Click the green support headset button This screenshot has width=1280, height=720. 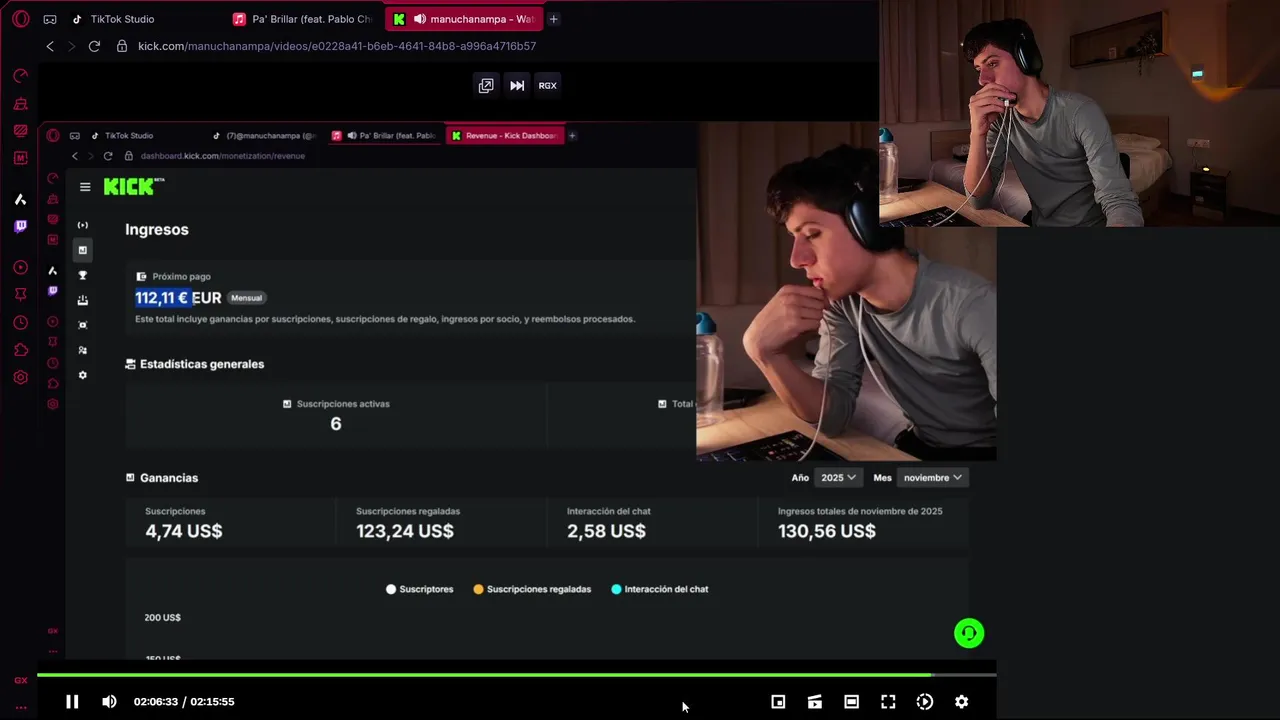(969, 633)
